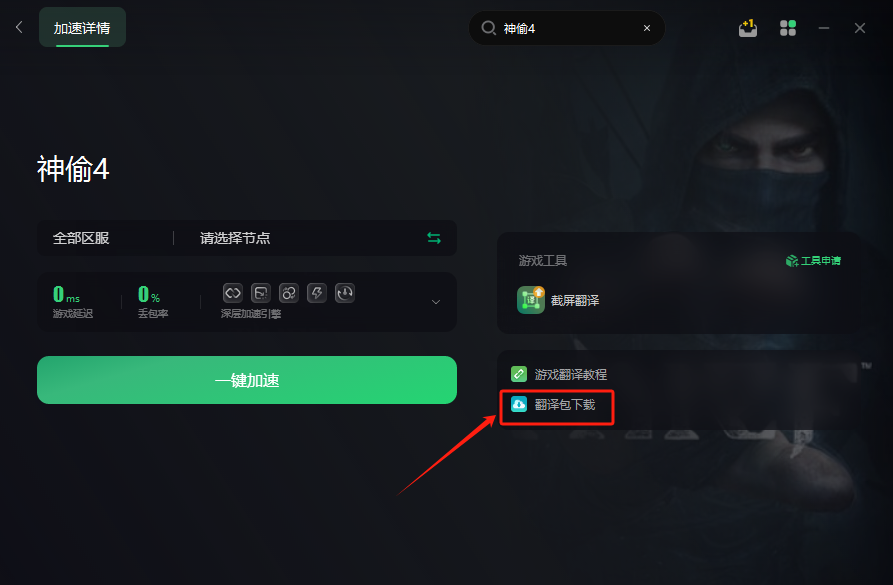Select the 全部区服 region selector

click(81, 238)
